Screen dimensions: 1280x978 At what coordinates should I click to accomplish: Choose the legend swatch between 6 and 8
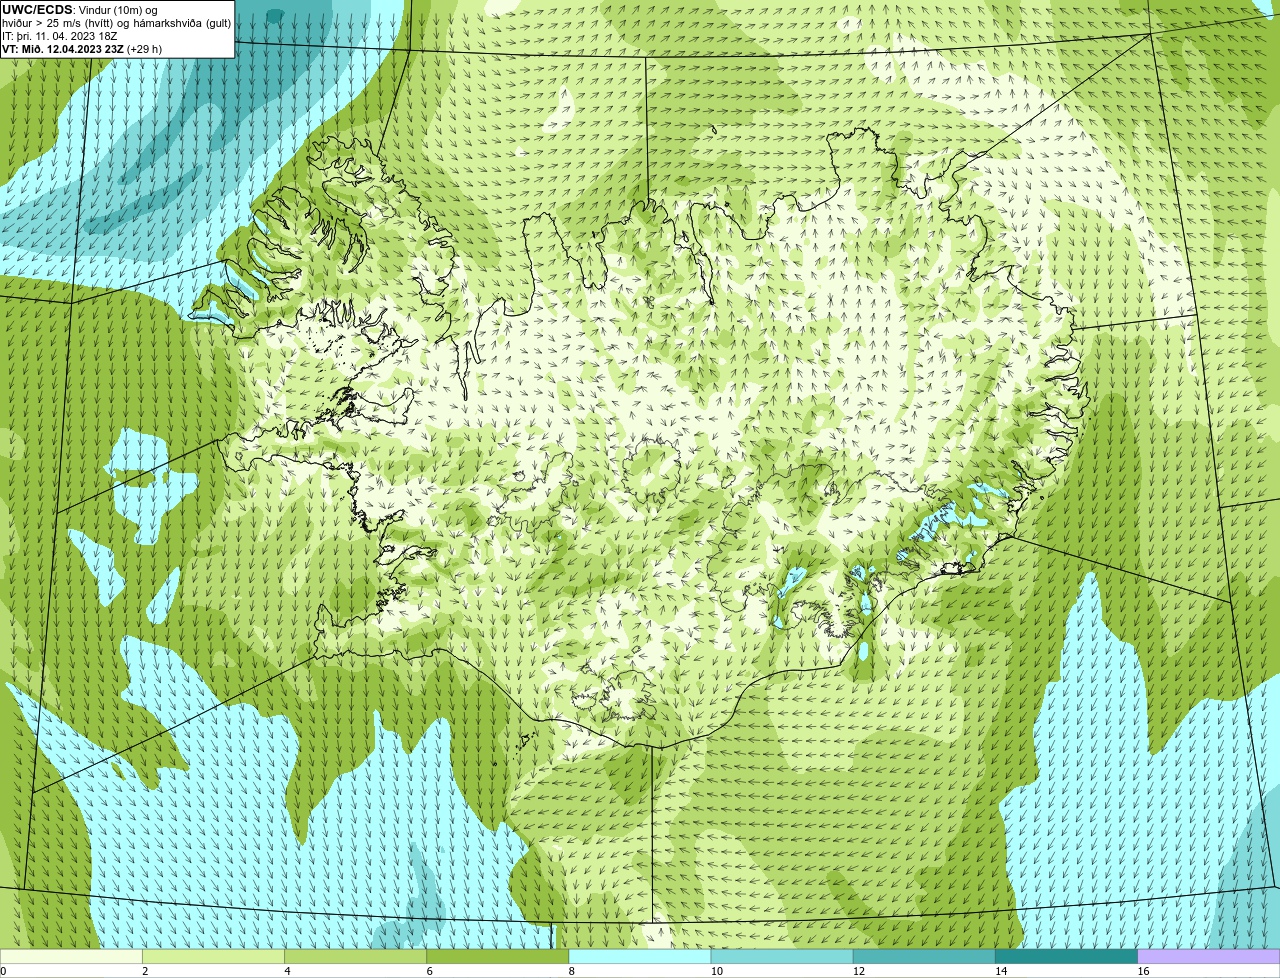pyautogui.click(x=498, y=957)
